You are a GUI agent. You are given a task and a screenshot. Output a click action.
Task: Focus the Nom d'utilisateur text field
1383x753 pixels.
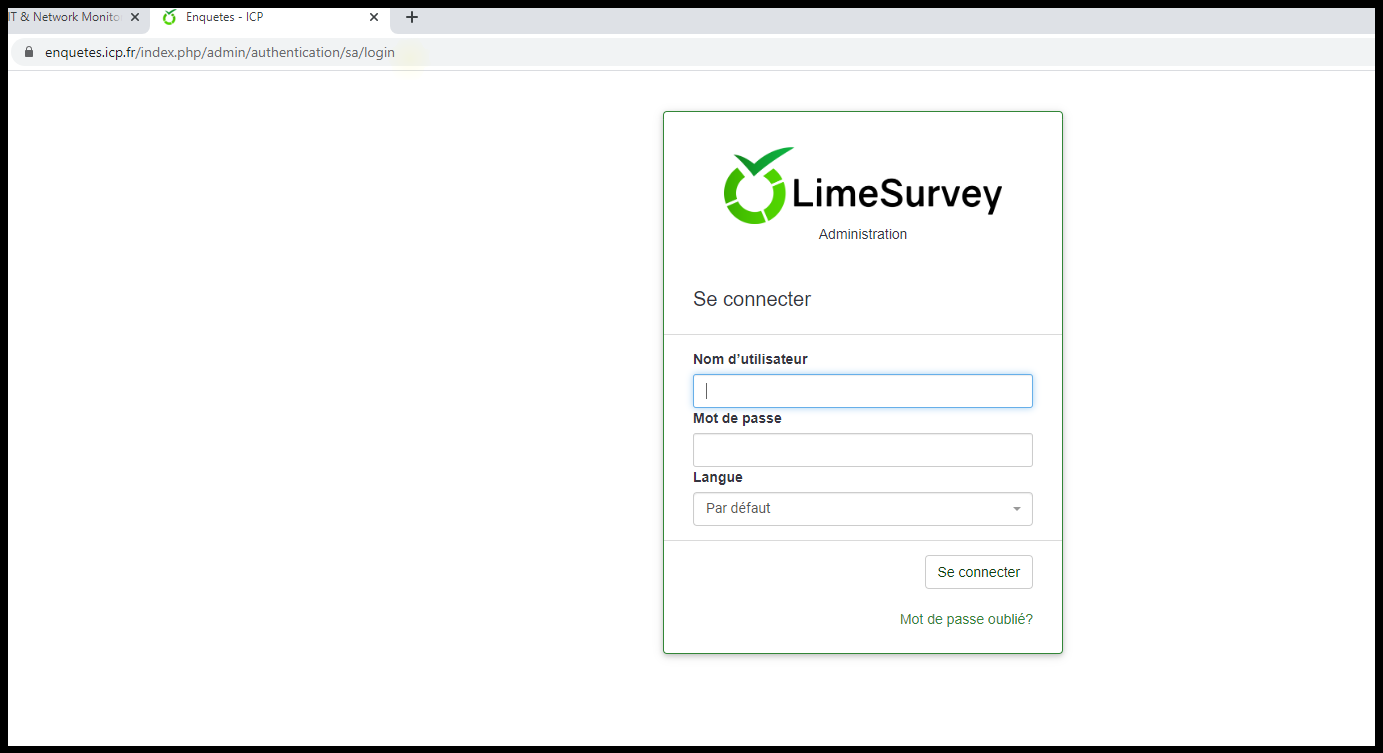coord(862,391)
